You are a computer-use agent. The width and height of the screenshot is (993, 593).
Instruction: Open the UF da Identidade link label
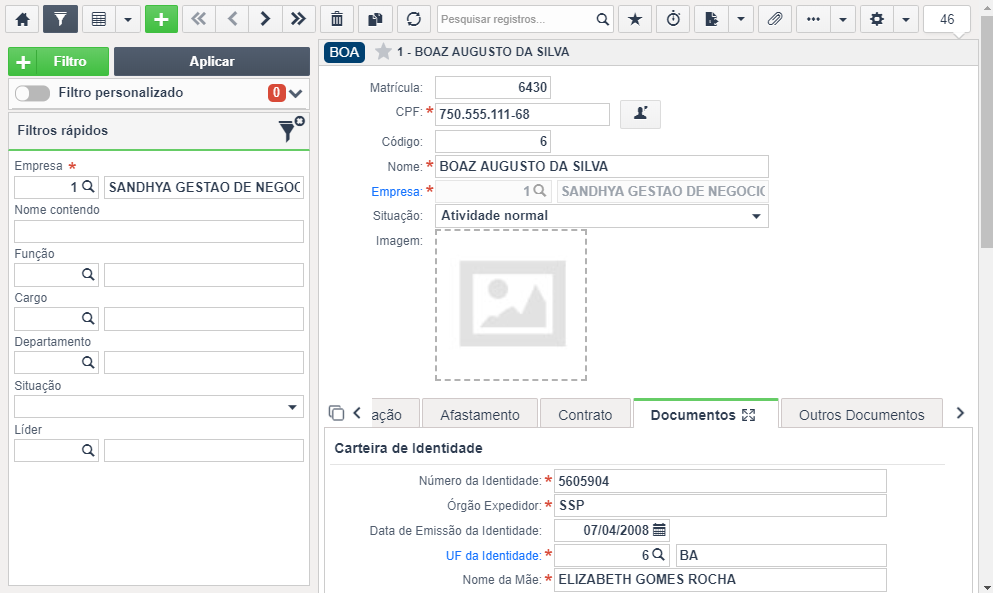tap(493, 556)
